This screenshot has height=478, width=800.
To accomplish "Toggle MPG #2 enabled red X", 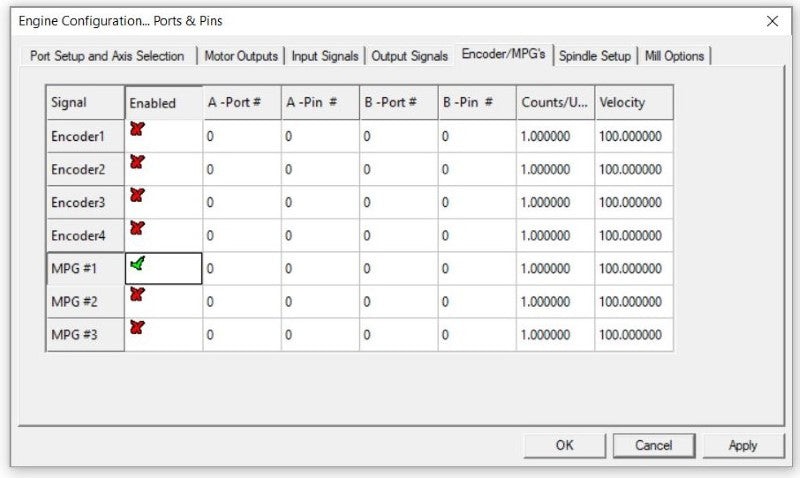I will coord(137,294).
